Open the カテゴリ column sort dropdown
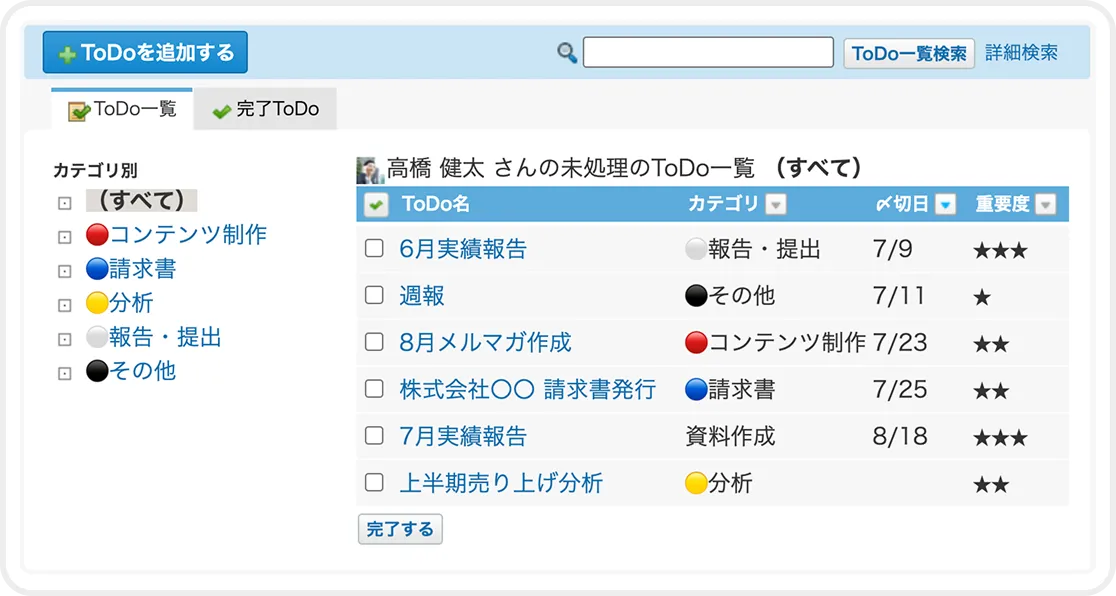The image size is (1116, 596). coord(775,205)
